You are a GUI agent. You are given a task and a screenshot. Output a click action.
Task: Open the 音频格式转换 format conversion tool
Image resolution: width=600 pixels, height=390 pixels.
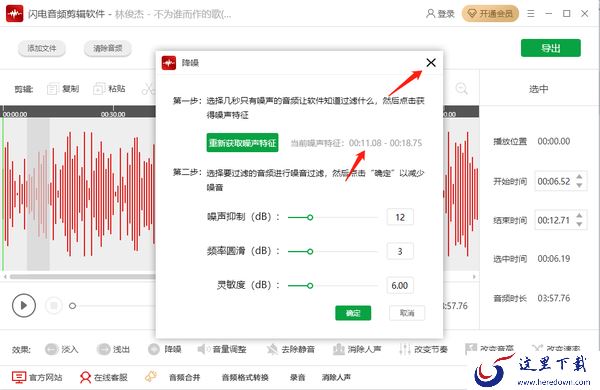[x=245, y=377]
